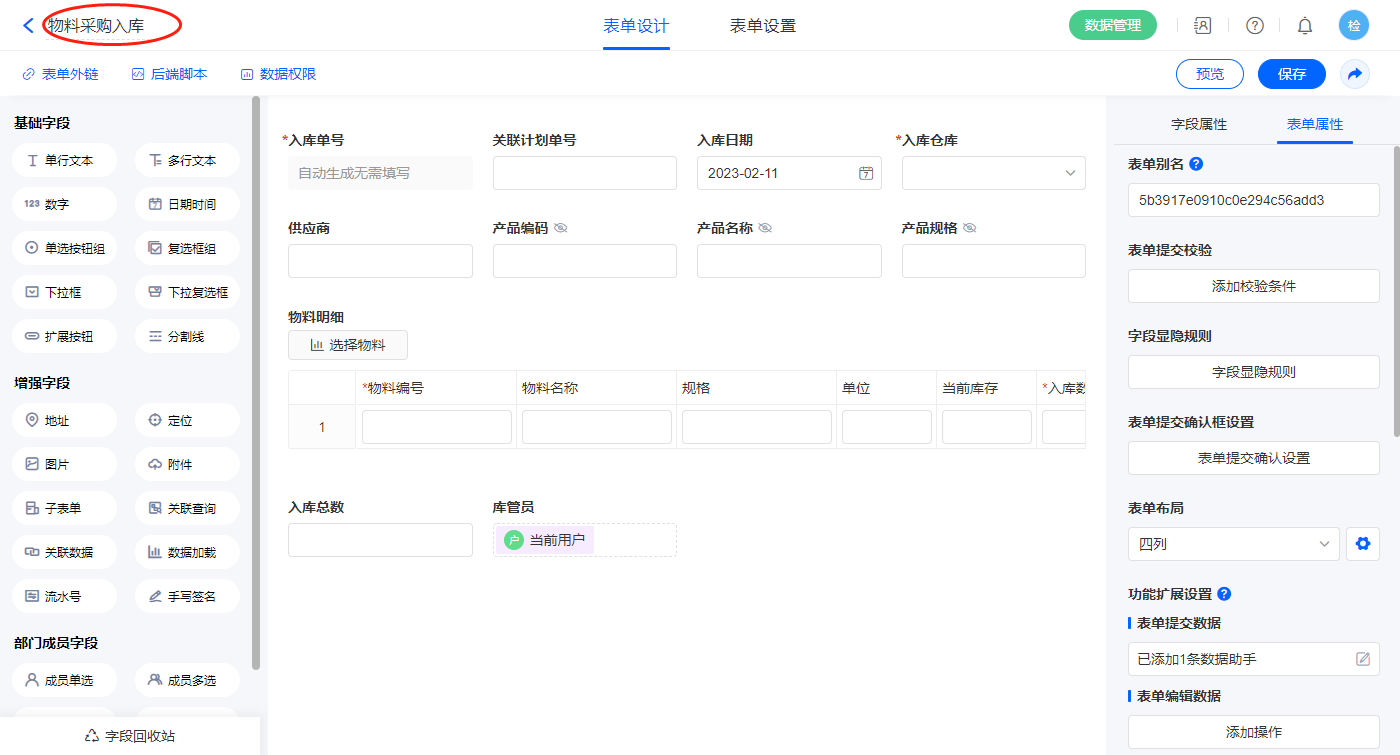1400x755 pixels.
Task: Open the 表单布局 四列 dropdown
Action: tap(1232, 545)
